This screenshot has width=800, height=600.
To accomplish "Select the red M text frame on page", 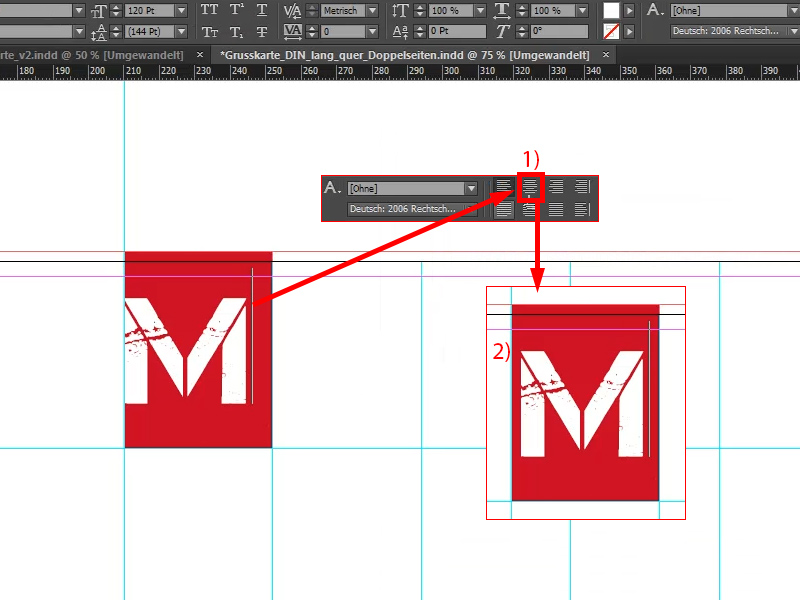I will pyautogui.click(x=198, y=350).
